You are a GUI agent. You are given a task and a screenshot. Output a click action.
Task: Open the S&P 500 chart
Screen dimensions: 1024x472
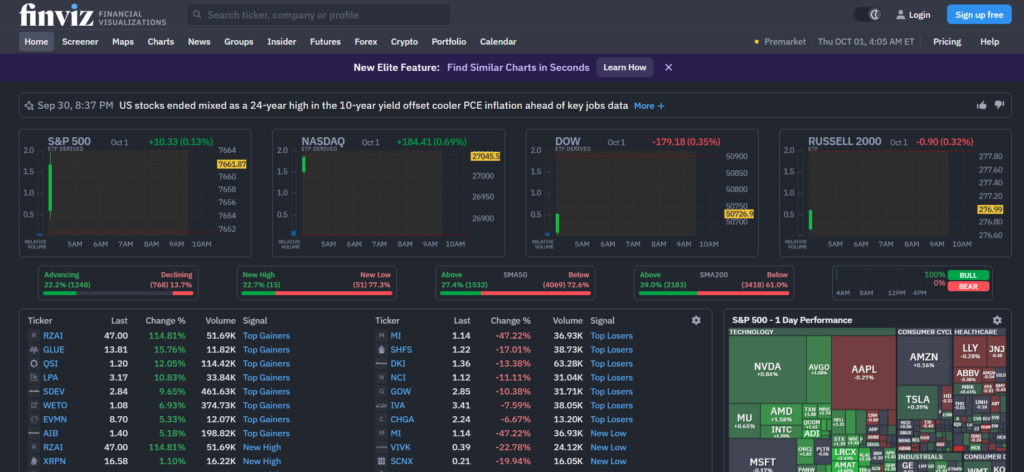click(135, 193)
